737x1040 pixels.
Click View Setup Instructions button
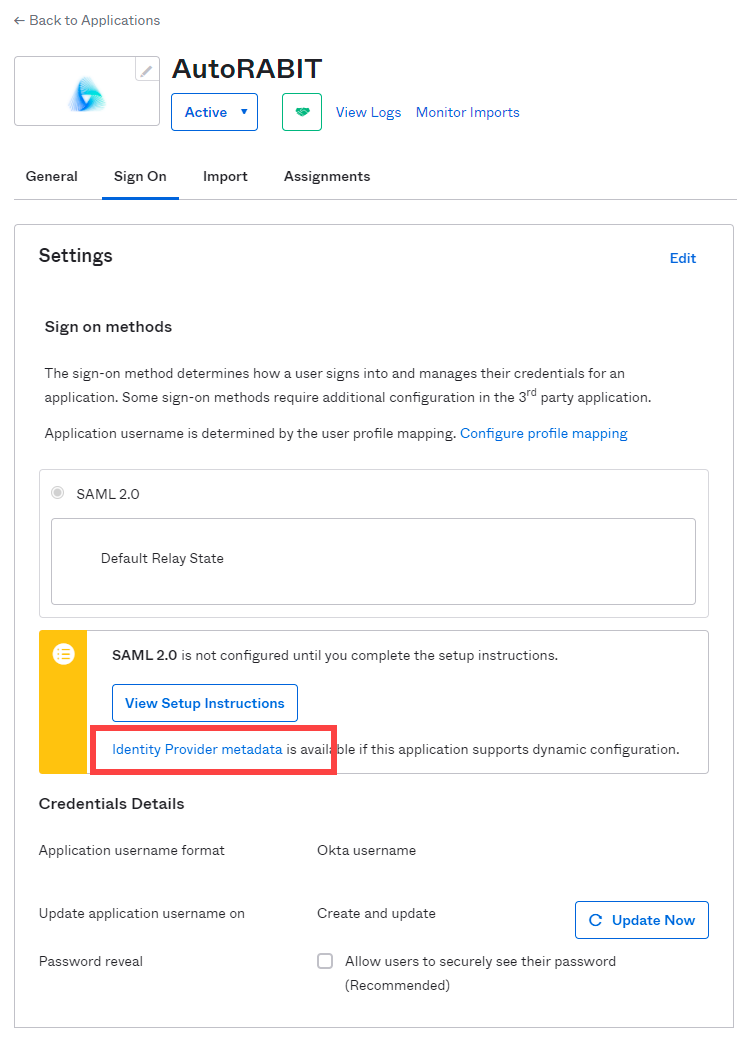(205, 703)
